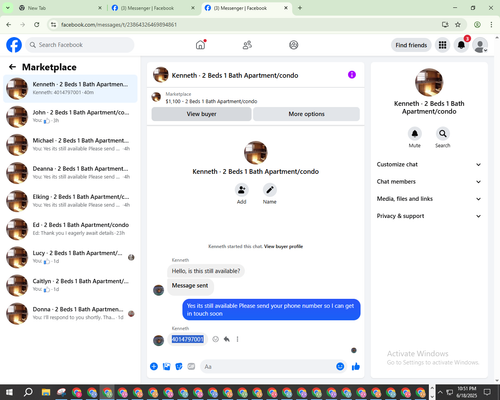Open more actions plus icon in composer
500x400 pixels.
154,367
